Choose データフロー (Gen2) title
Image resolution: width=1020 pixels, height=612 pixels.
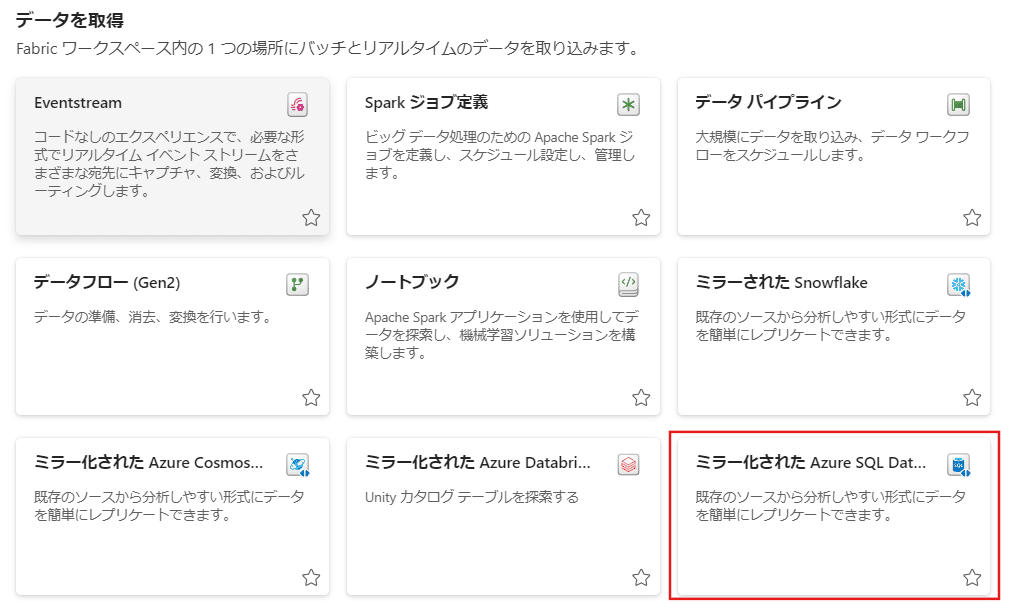click(x=107, y=282)
